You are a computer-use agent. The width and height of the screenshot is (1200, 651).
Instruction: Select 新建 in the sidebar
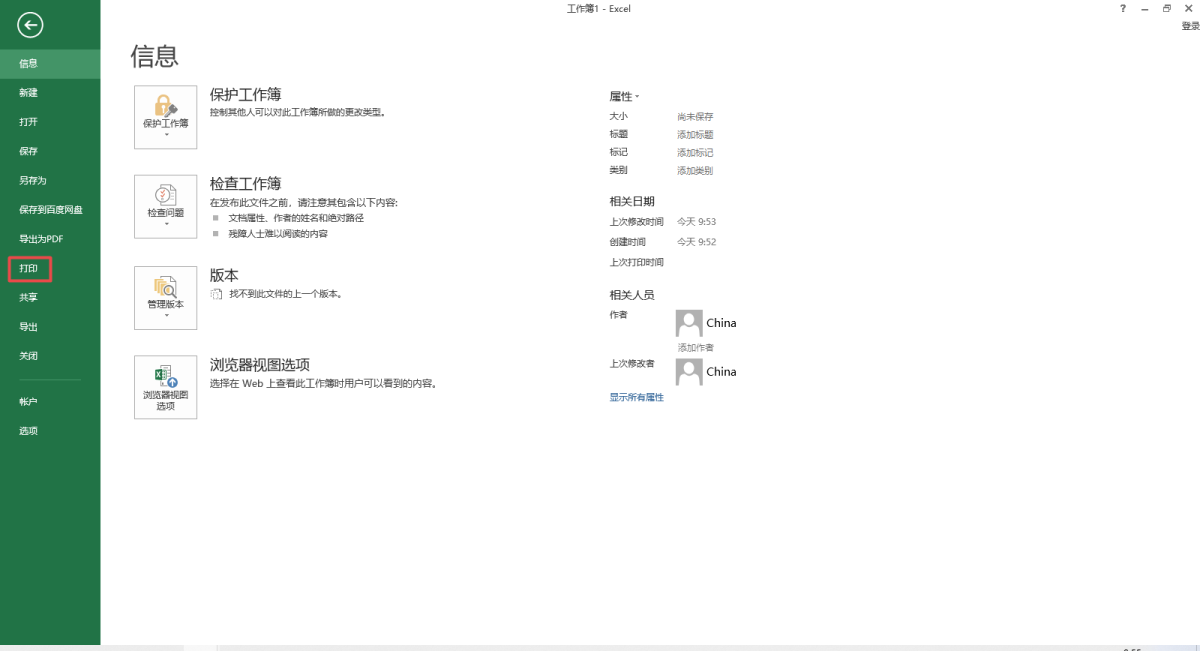[x=50, y=93]
